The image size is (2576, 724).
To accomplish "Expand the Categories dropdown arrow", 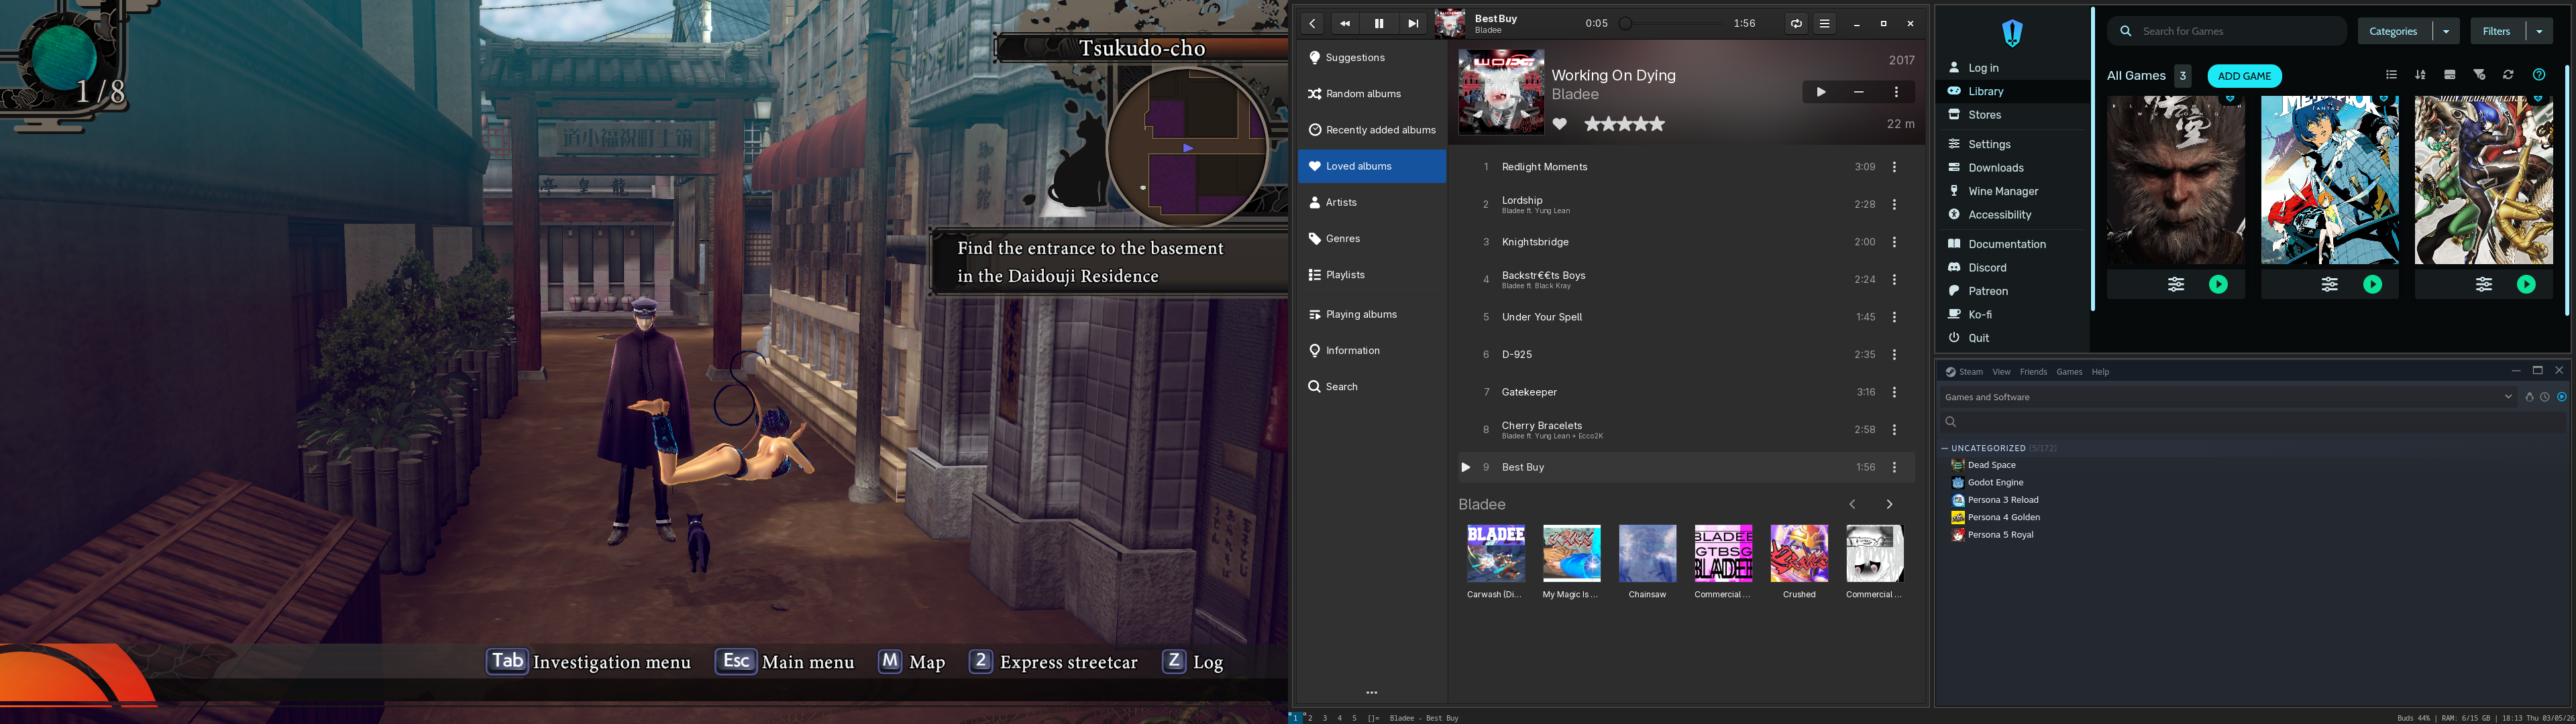I will (2446, 31).
